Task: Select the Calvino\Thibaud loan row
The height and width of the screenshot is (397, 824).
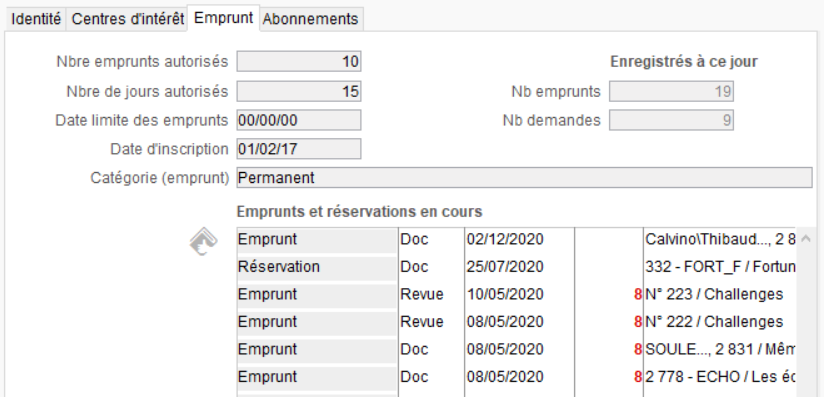Action: (517, 239)
